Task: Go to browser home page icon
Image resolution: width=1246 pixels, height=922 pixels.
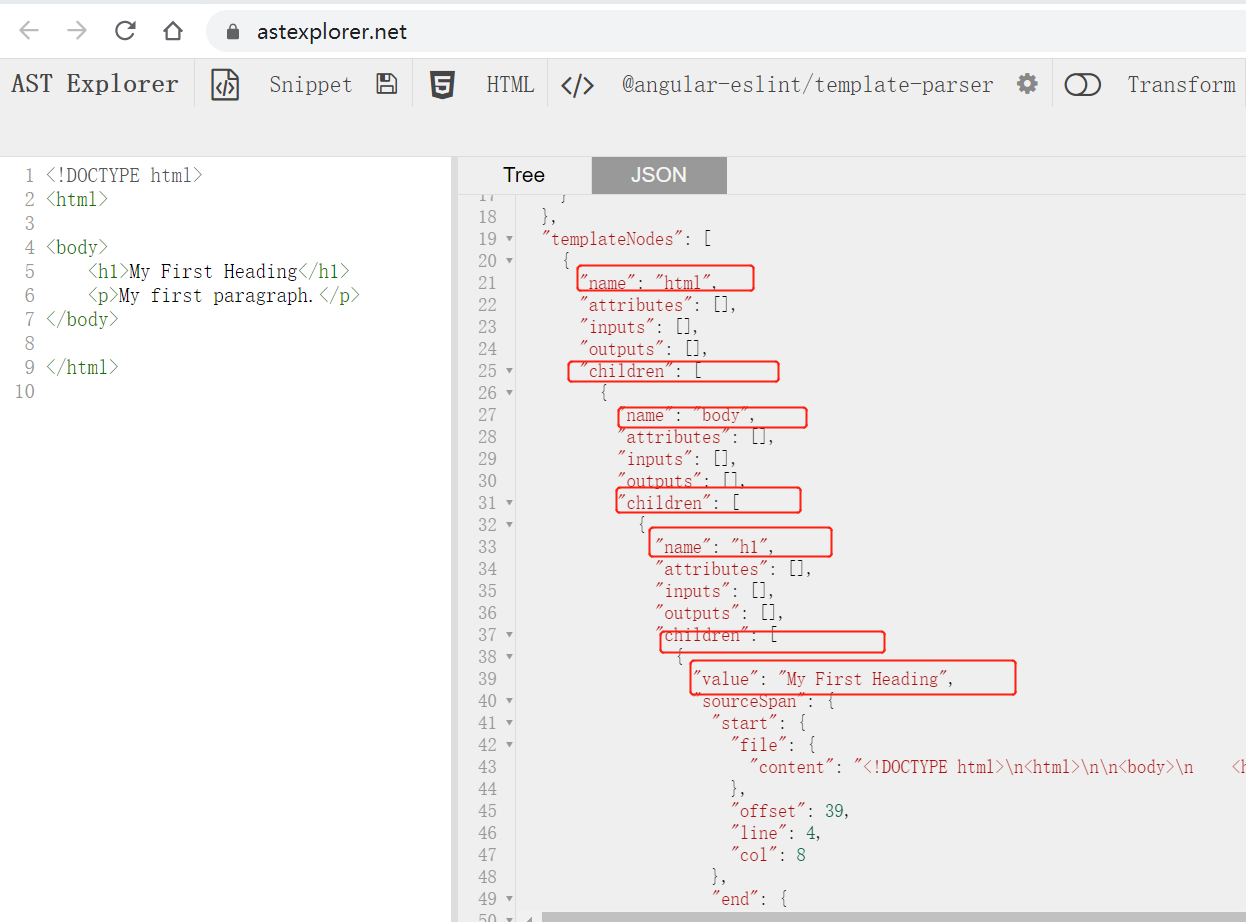Action: point(173,31)
